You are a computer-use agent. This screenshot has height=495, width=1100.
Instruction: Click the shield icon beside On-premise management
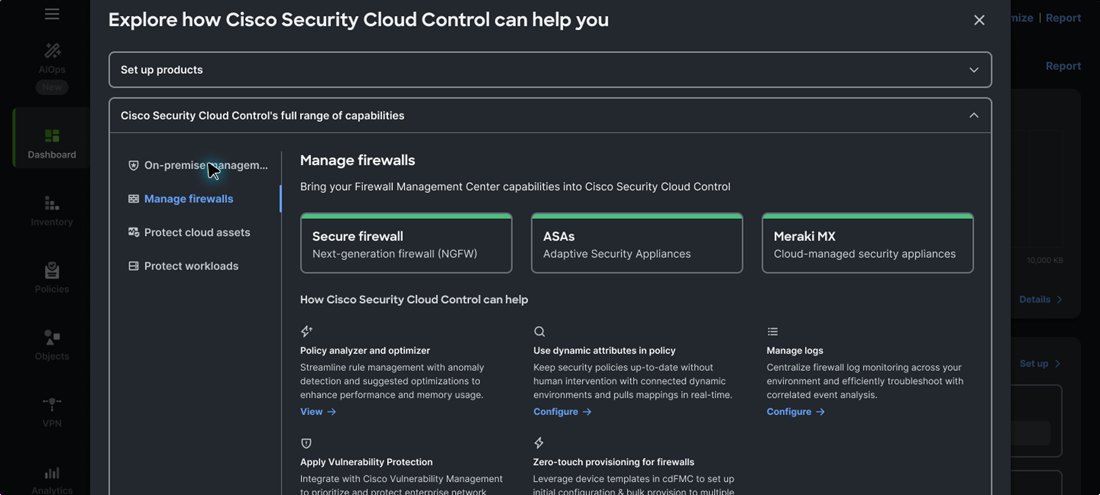(133, 165)
